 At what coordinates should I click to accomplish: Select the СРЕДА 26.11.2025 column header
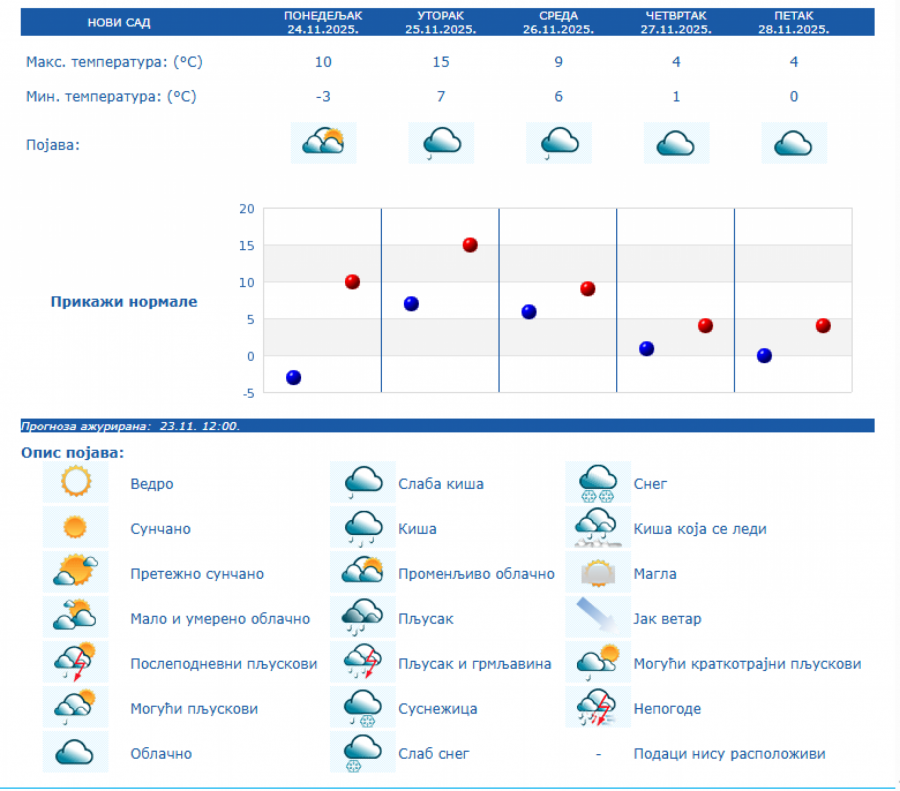pos(558,22)
